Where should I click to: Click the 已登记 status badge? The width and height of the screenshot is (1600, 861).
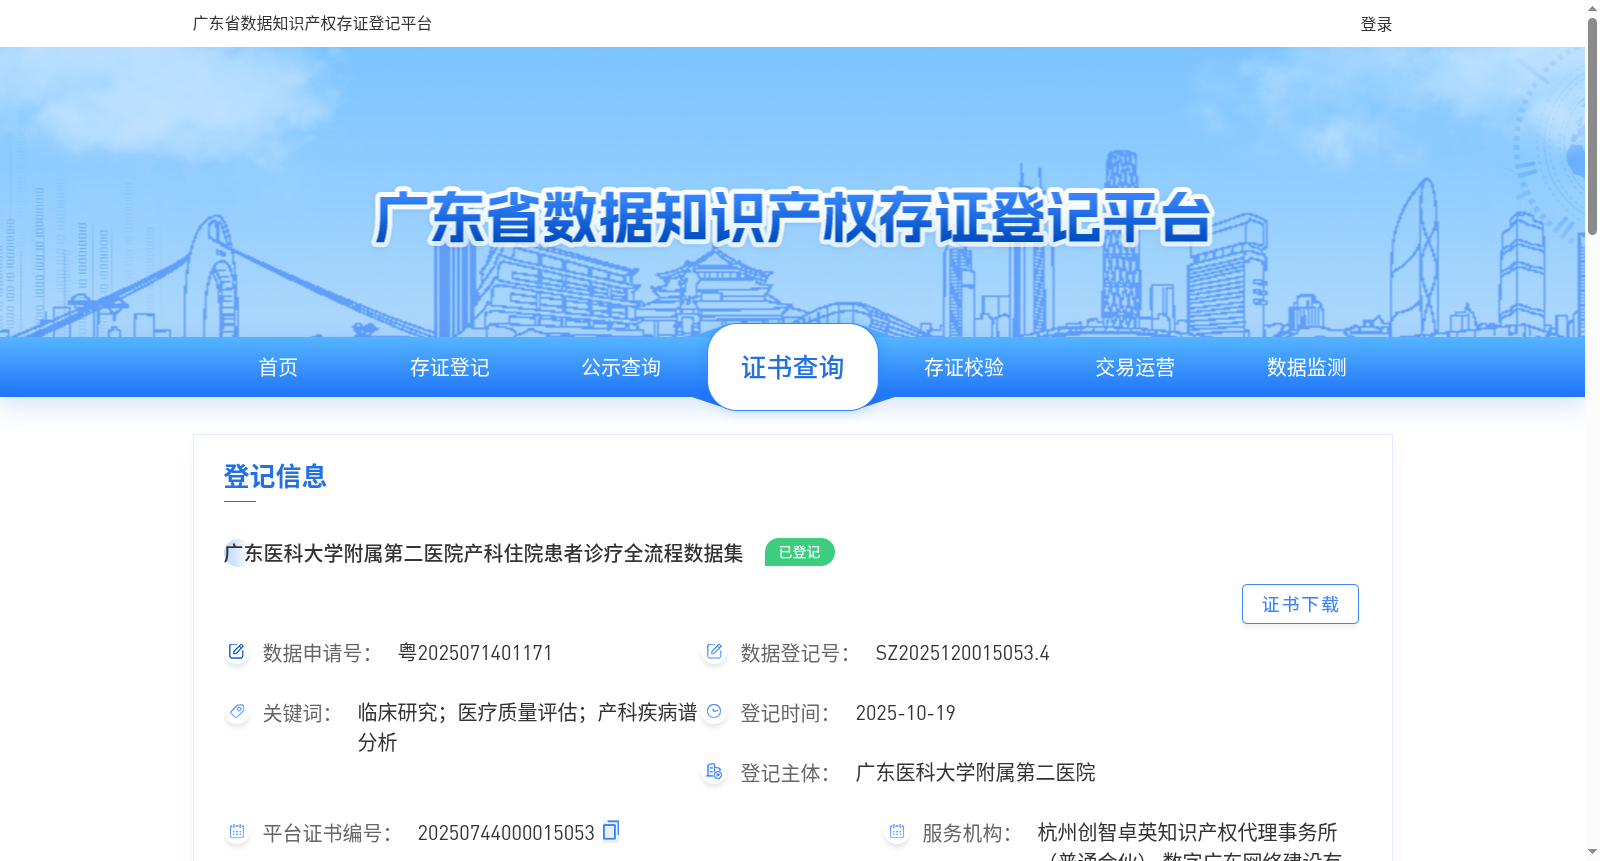pos(800,552)
